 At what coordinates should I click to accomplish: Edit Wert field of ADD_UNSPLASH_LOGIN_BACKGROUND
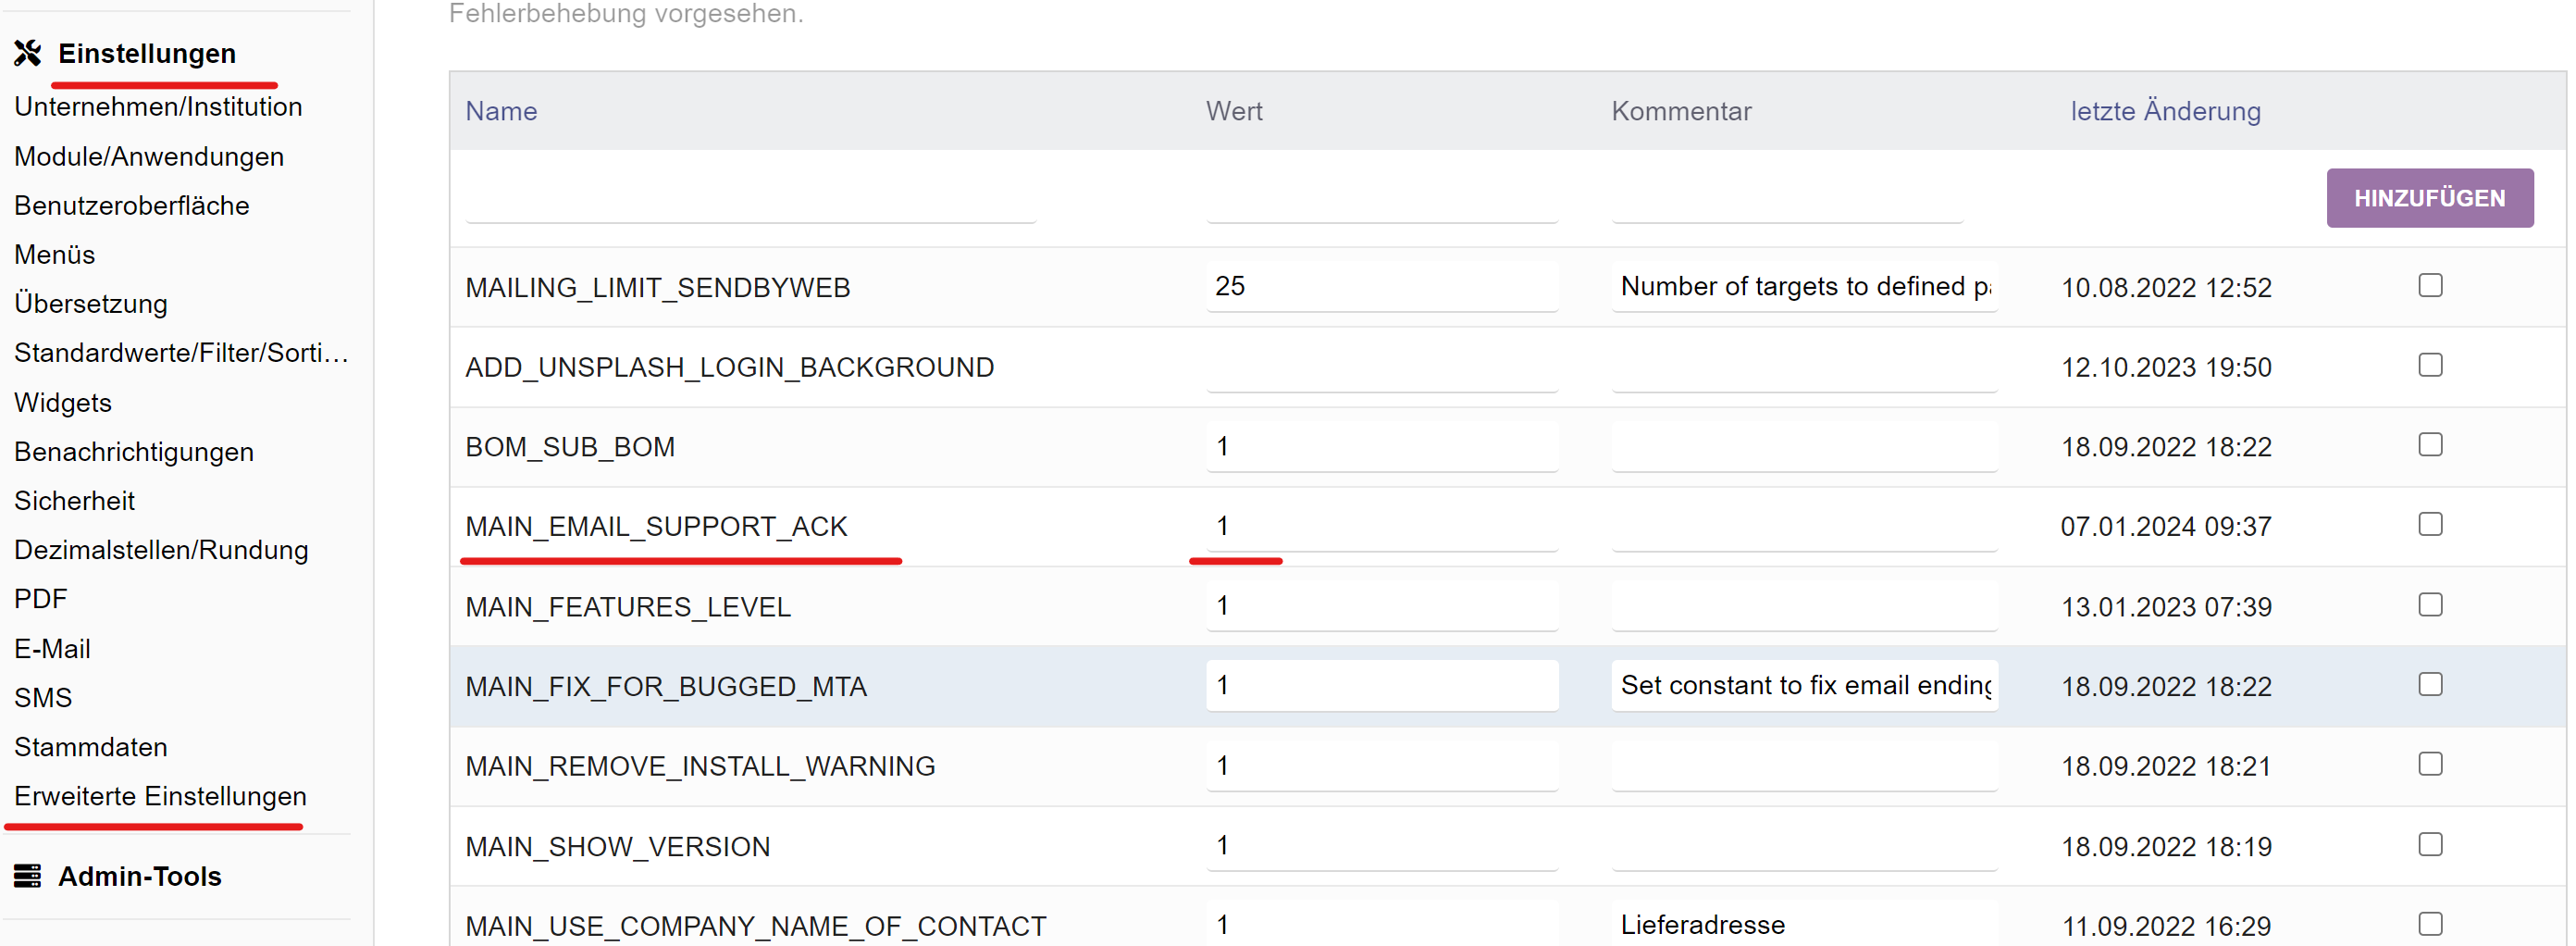pyautogui.click(x=1381, y=367)
